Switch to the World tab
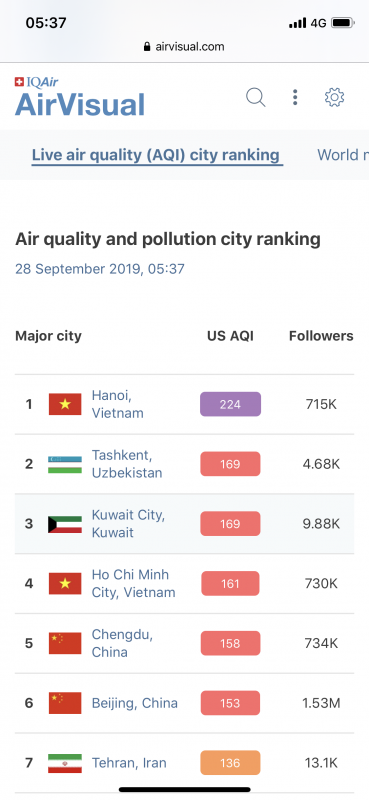Image resolution: width=369 pixels, height=800 pixels. tap(343, 155)
